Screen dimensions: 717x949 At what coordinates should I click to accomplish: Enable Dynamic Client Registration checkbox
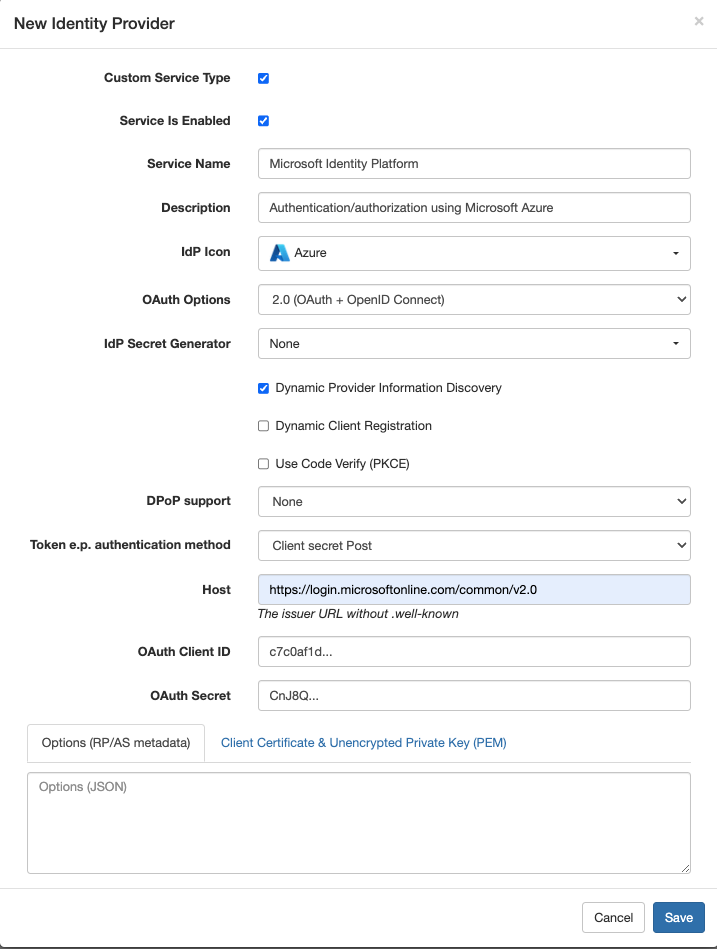(x=263, y=426)
